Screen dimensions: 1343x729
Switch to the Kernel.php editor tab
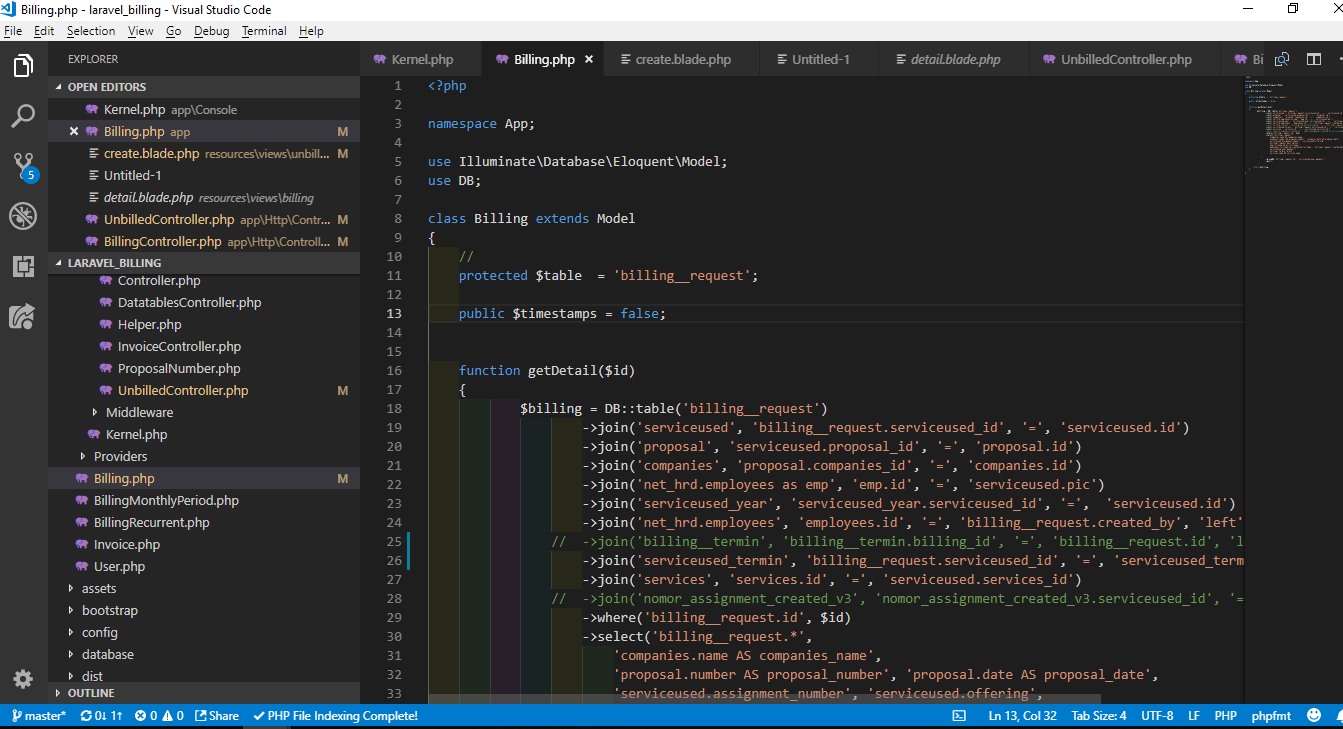tap(420, 60)
